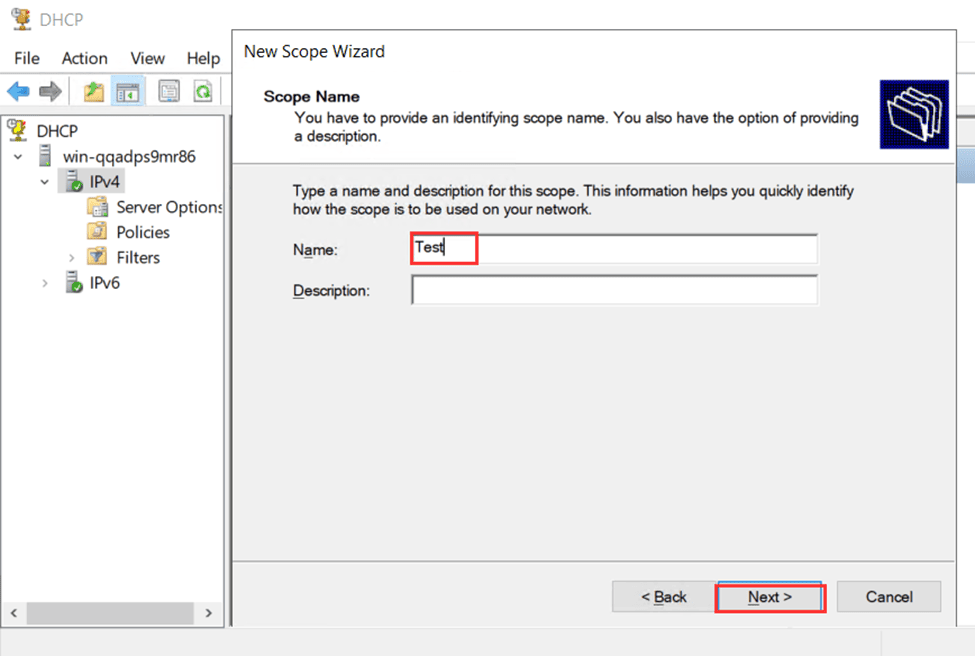Click the Next button in the wizard

tap(769, 596)
